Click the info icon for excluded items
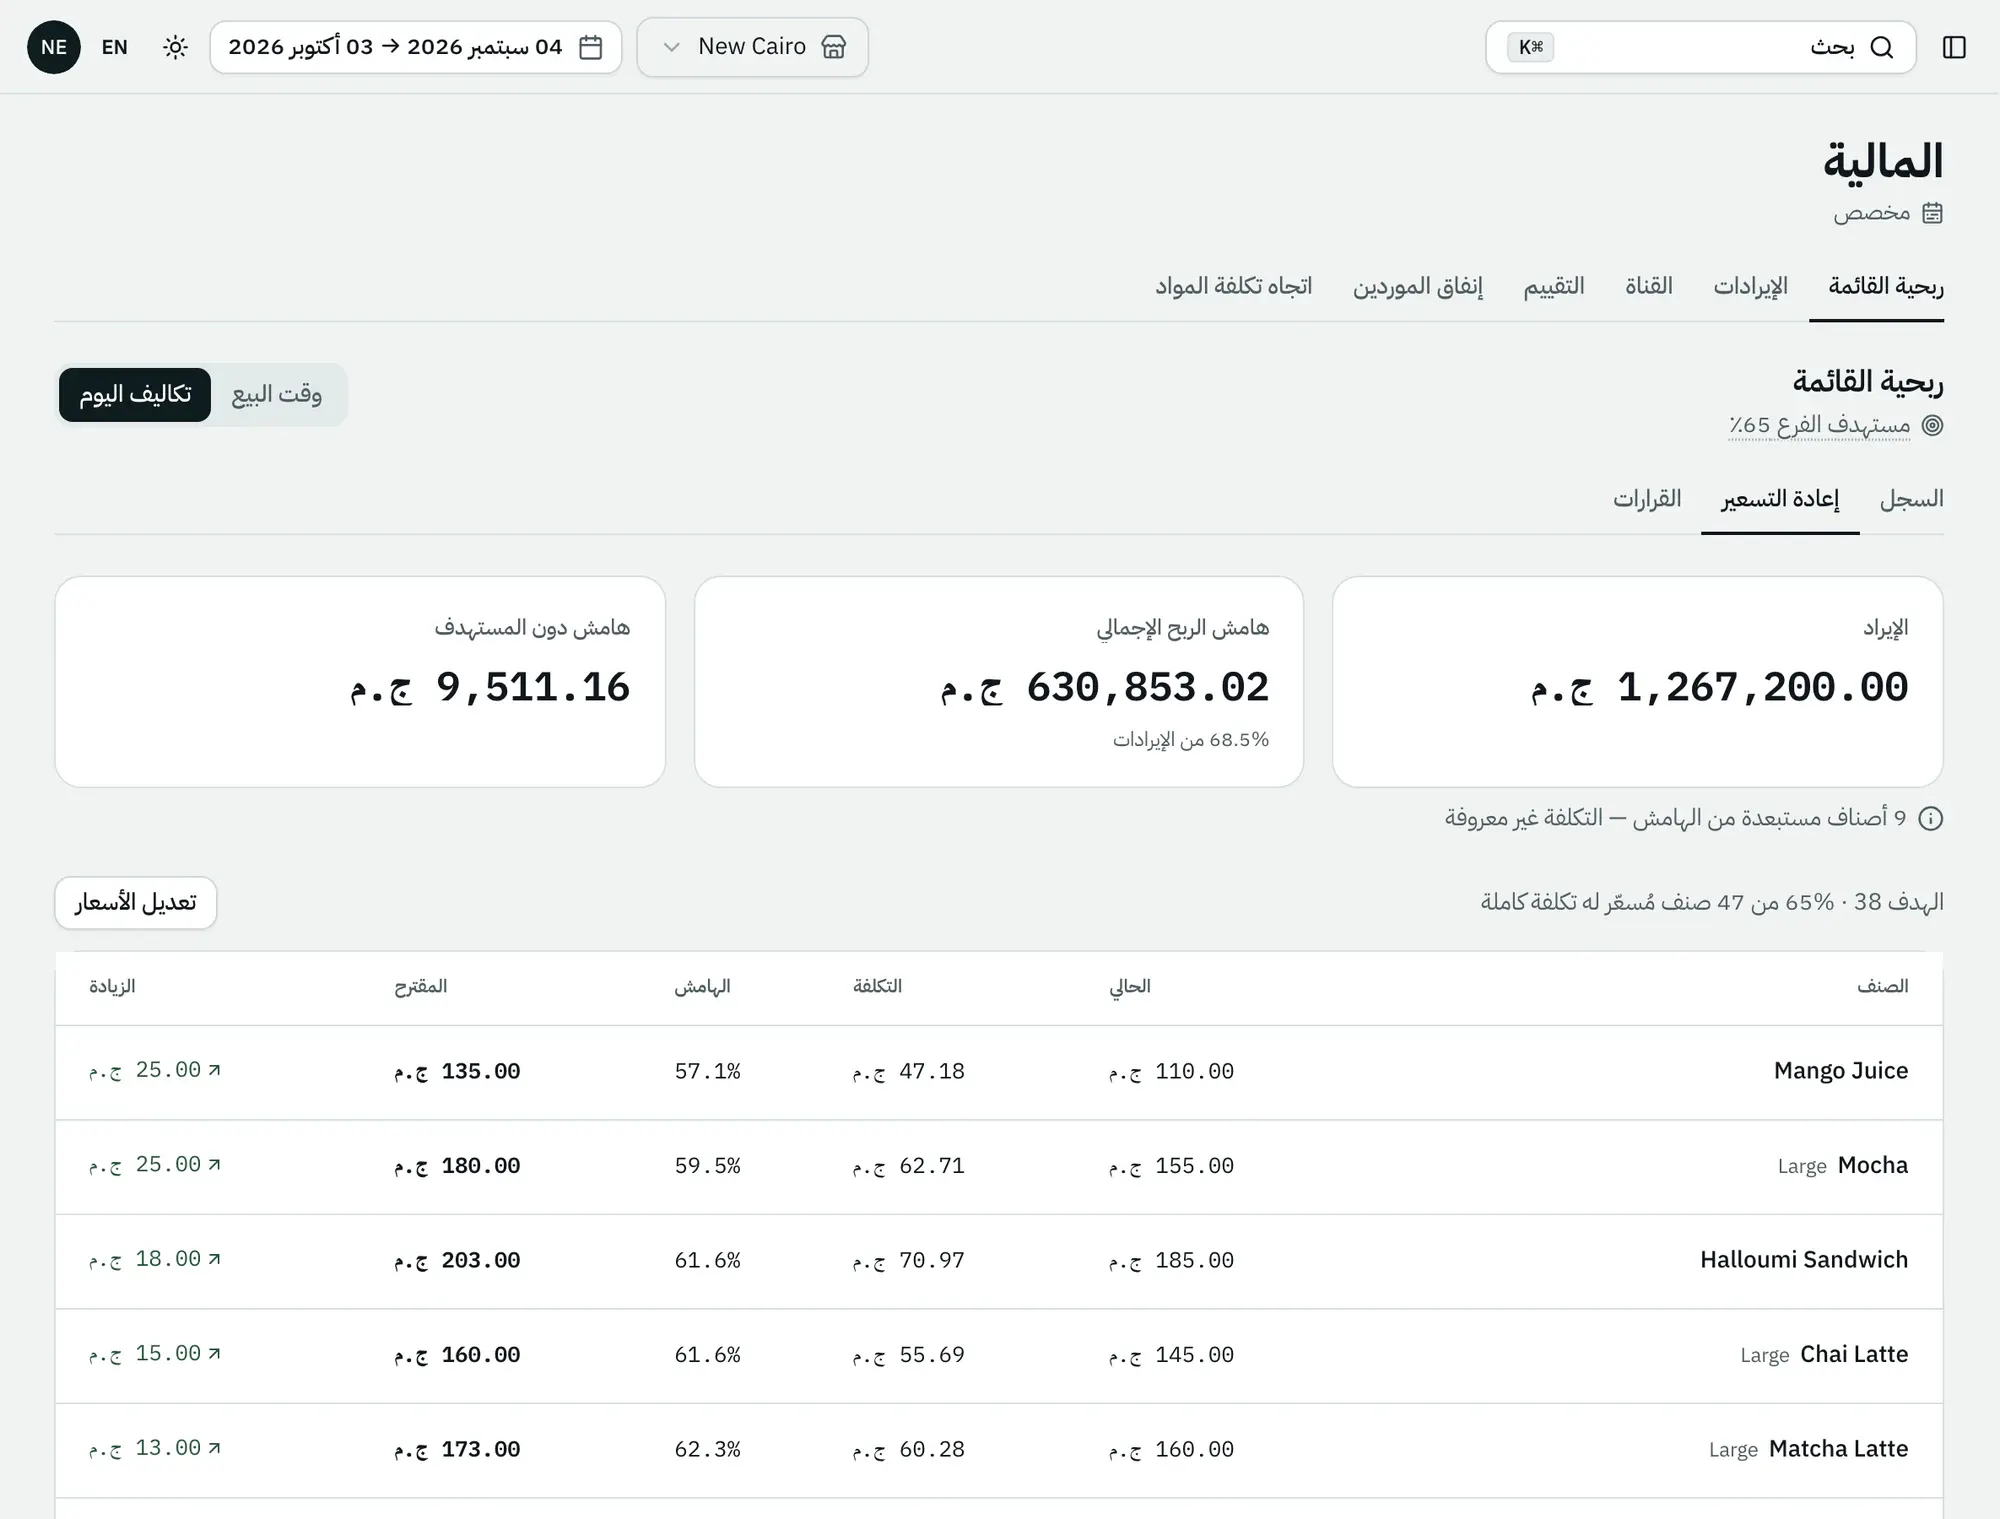2000x1519 pixels. pyautogui.click(x=1931, y=819)
